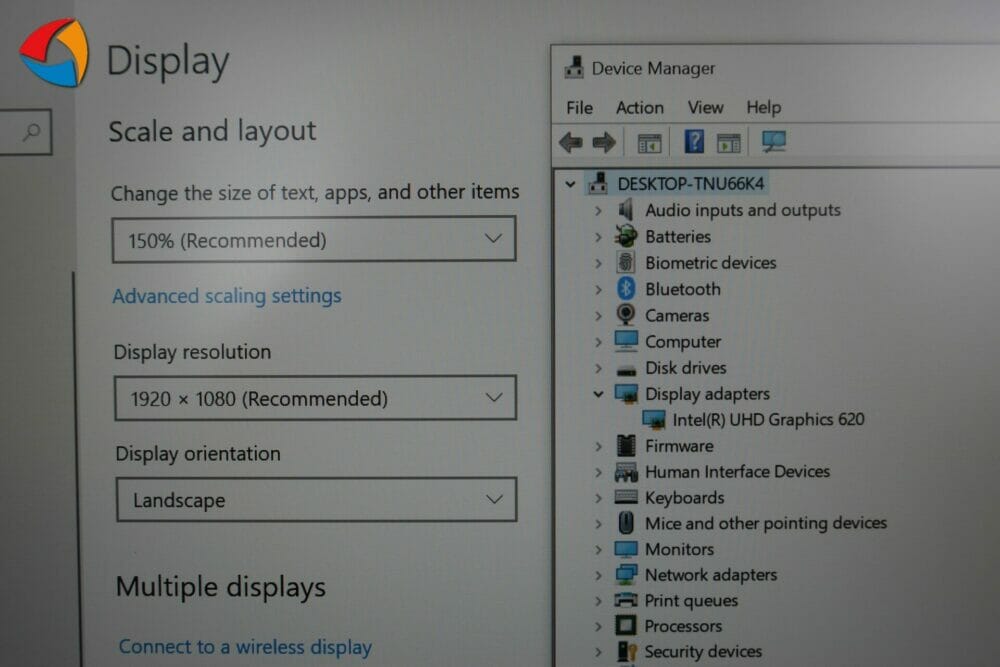This screenshot has width=1000, height=667.
Task: Click the Keyboards category icon
Action: [626, 497]
